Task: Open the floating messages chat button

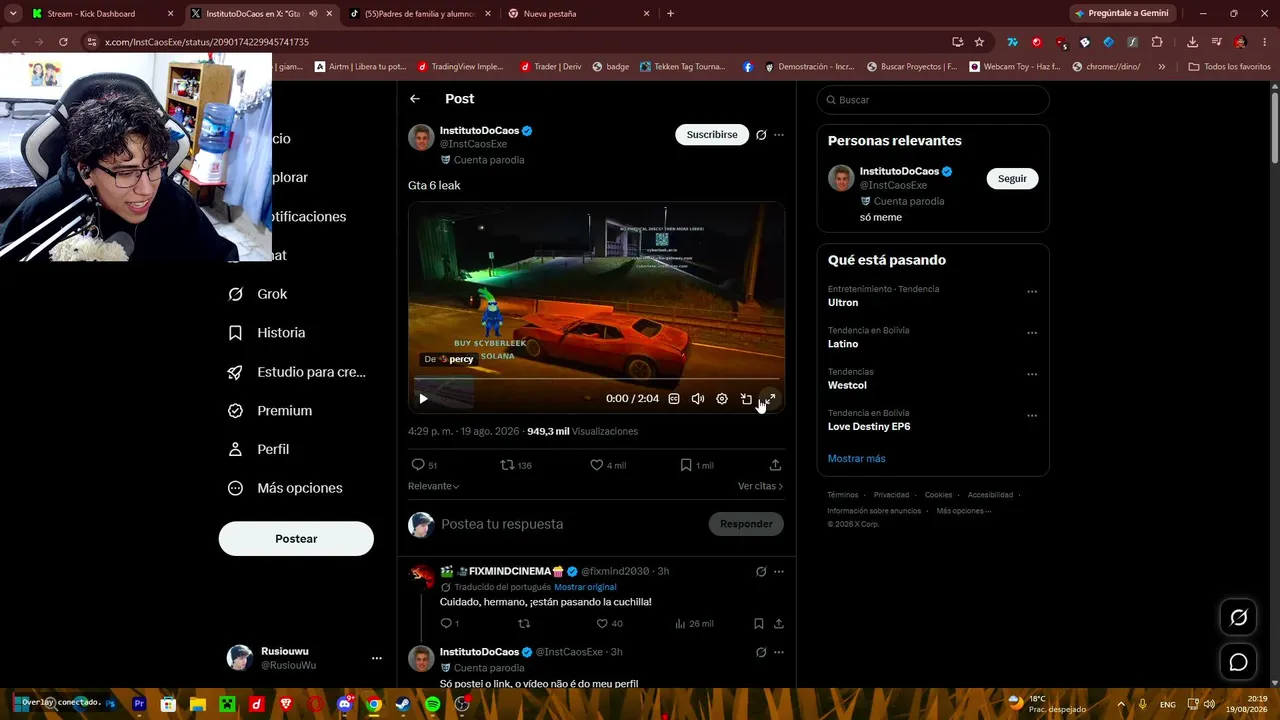Action: 1238,662
